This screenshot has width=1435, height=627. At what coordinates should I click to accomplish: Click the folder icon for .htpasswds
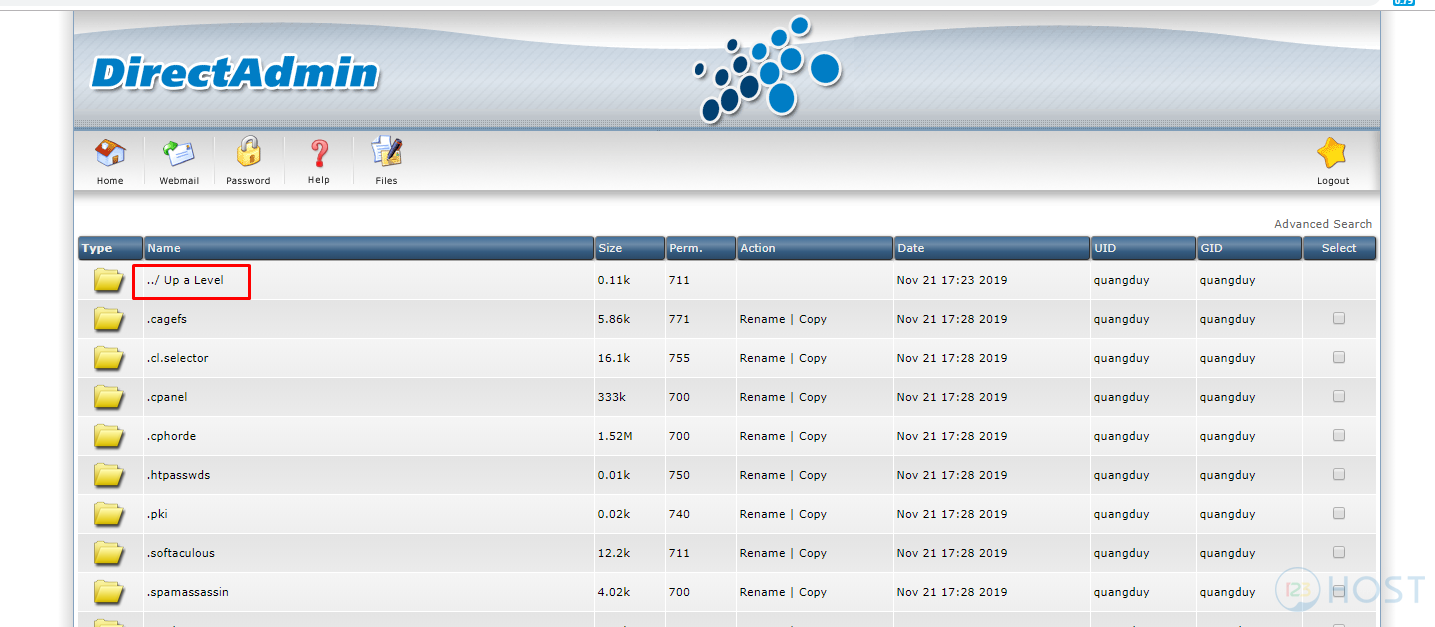pyautogui.click(x=109, y=476)
